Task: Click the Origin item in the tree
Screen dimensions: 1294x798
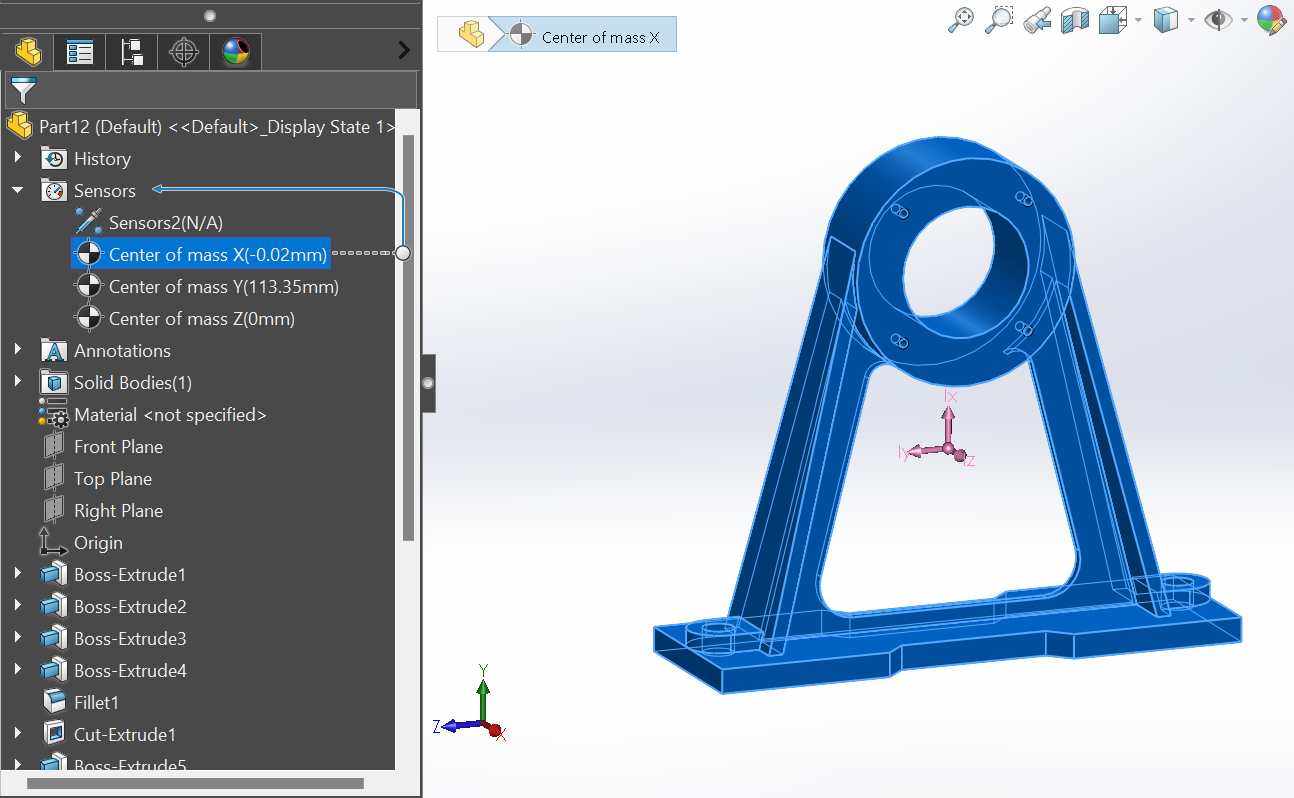Action: coord(98,543)
